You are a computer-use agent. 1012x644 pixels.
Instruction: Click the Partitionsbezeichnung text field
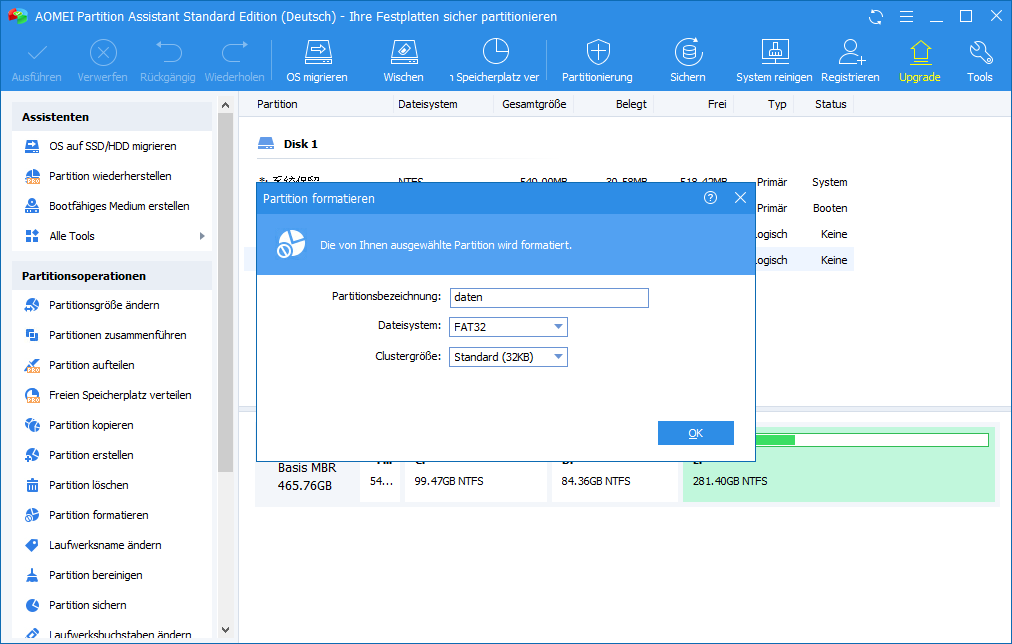(x=548, y=297)
